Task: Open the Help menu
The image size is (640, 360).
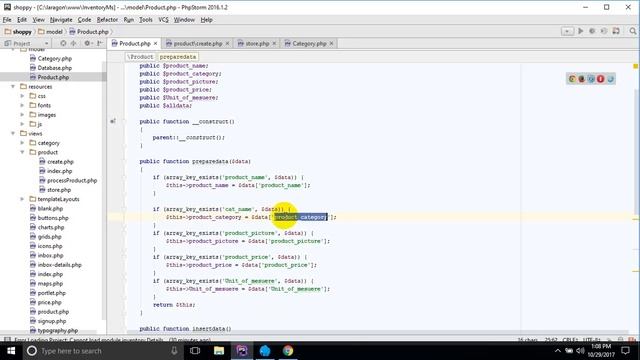Action: click(207, 20)
